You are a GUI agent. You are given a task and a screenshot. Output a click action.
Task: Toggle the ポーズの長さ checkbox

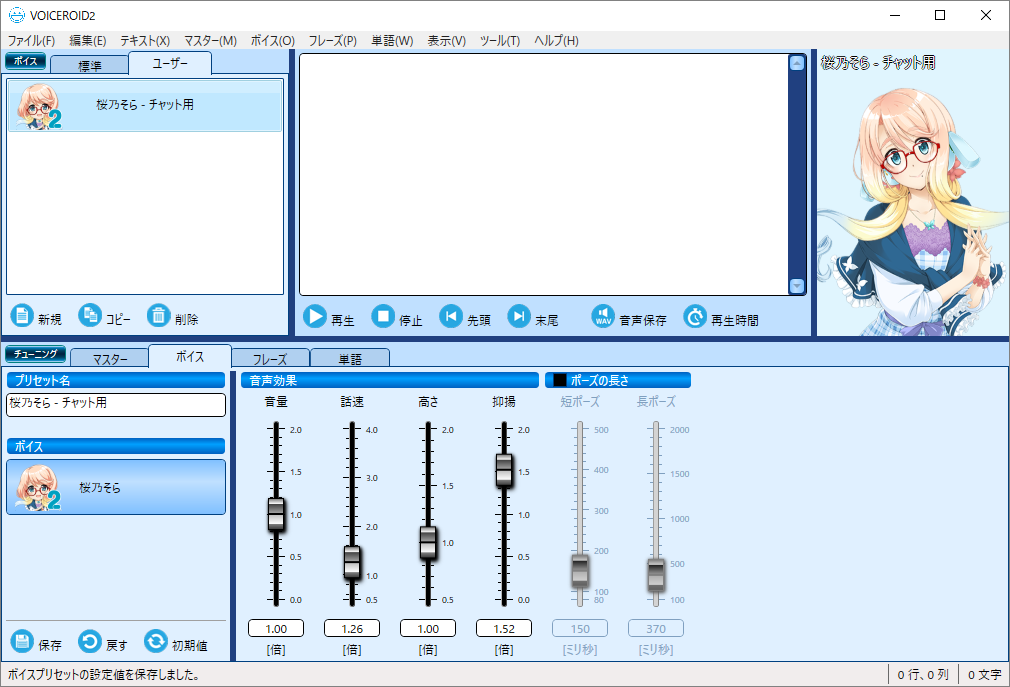coord(560,380)
